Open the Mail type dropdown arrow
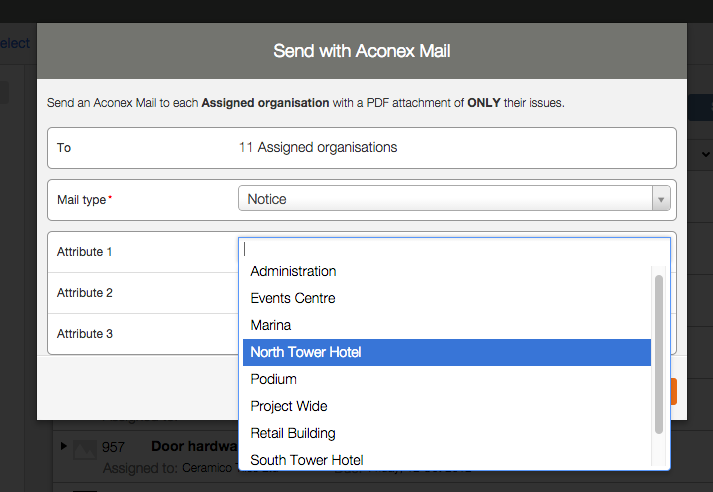The image size is (713, 492). [x=661, y=199]
